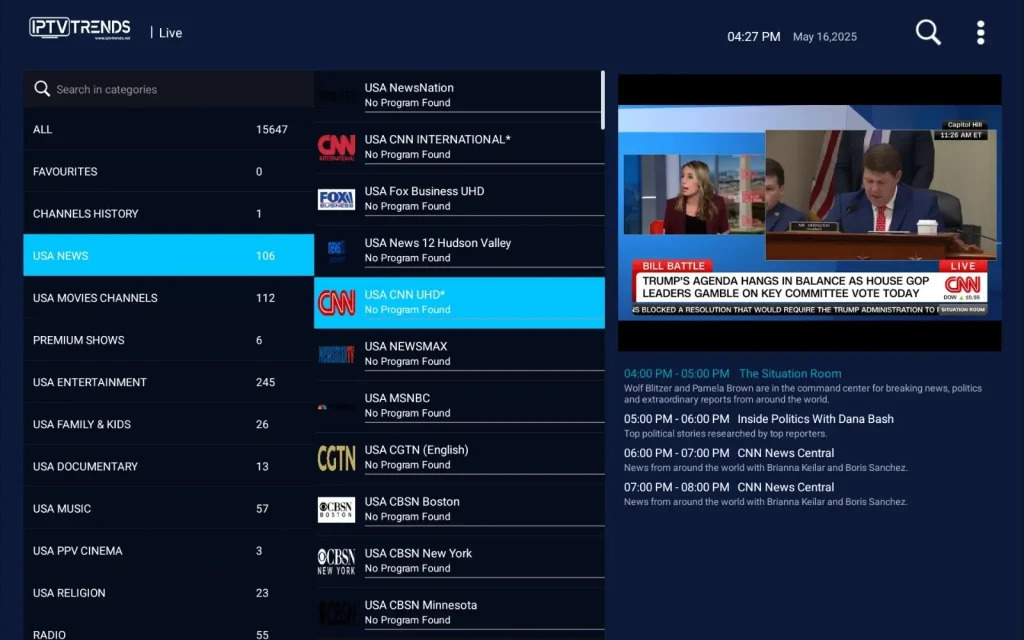Select the USA NEWS category

pyautogui.click(x=168, y=255)
